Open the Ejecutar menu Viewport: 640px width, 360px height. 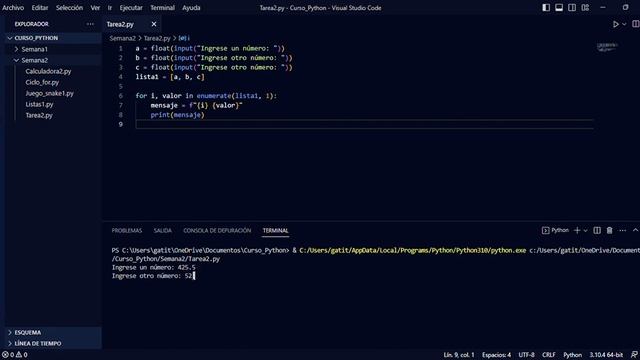[131, 8]
